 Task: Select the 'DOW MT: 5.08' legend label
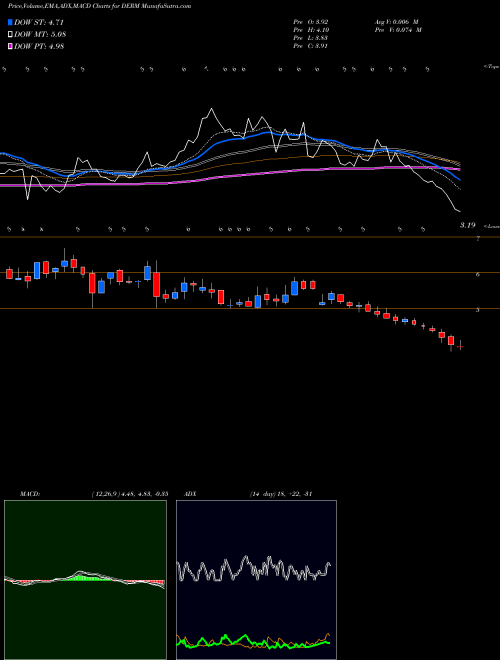point(40,35)
